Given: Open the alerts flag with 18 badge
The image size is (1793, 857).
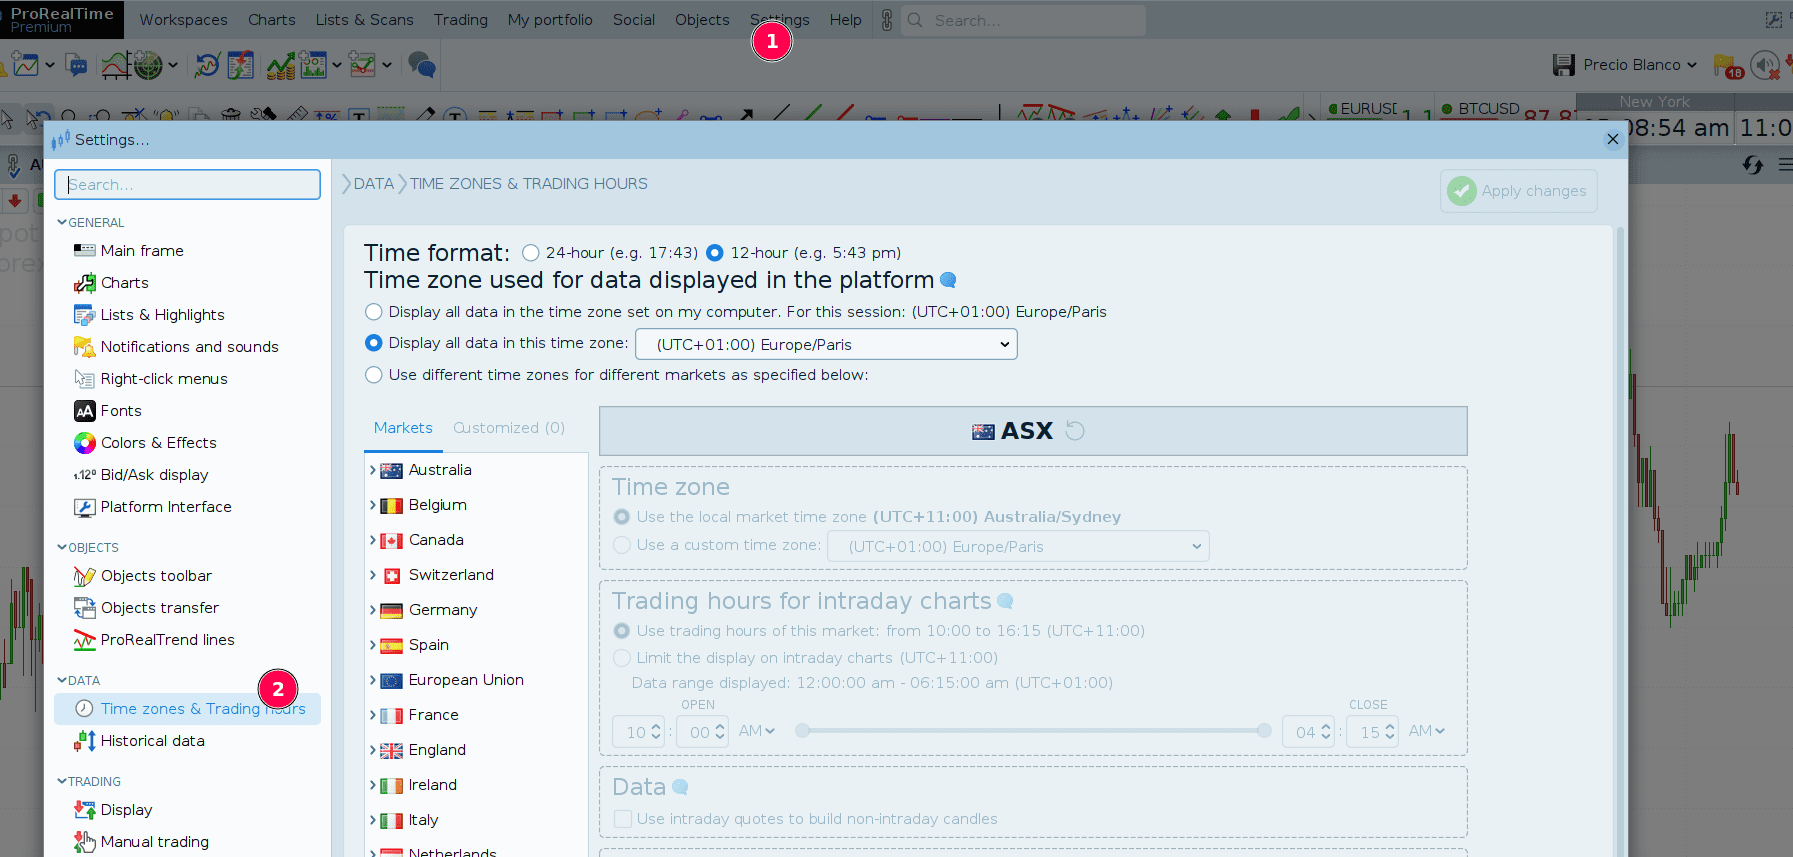Looking at the screenshot, I should pyautogui.click(x=1728, y=66).
